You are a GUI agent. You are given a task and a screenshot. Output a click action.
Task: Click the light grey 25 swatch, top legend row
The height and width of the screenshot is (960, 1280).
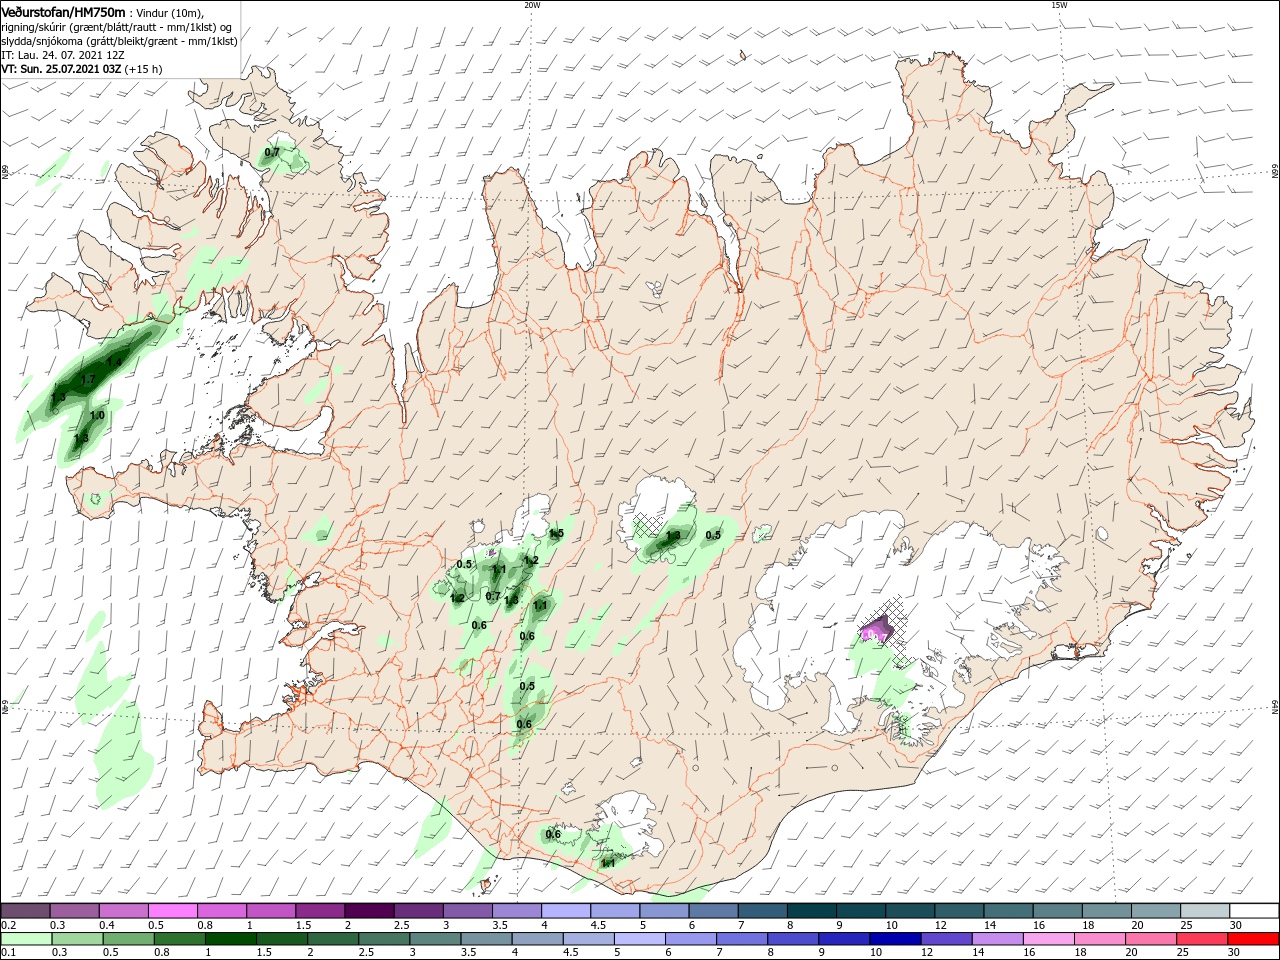click(x=1205, y=911)
